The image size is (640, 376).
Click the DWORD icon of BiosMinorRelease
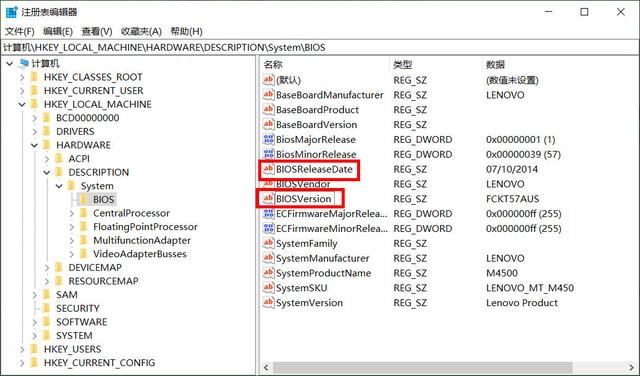pyautogui.click(x=268, y=154)
